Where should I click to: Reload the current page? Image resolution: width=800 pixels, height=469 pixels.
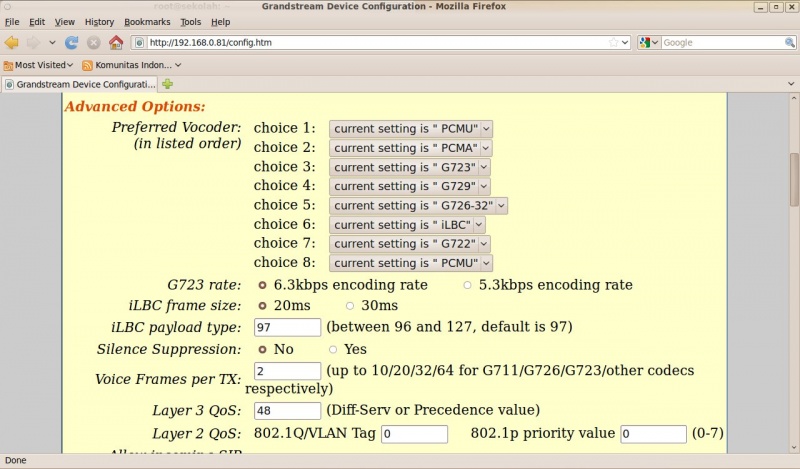[72, 43]
